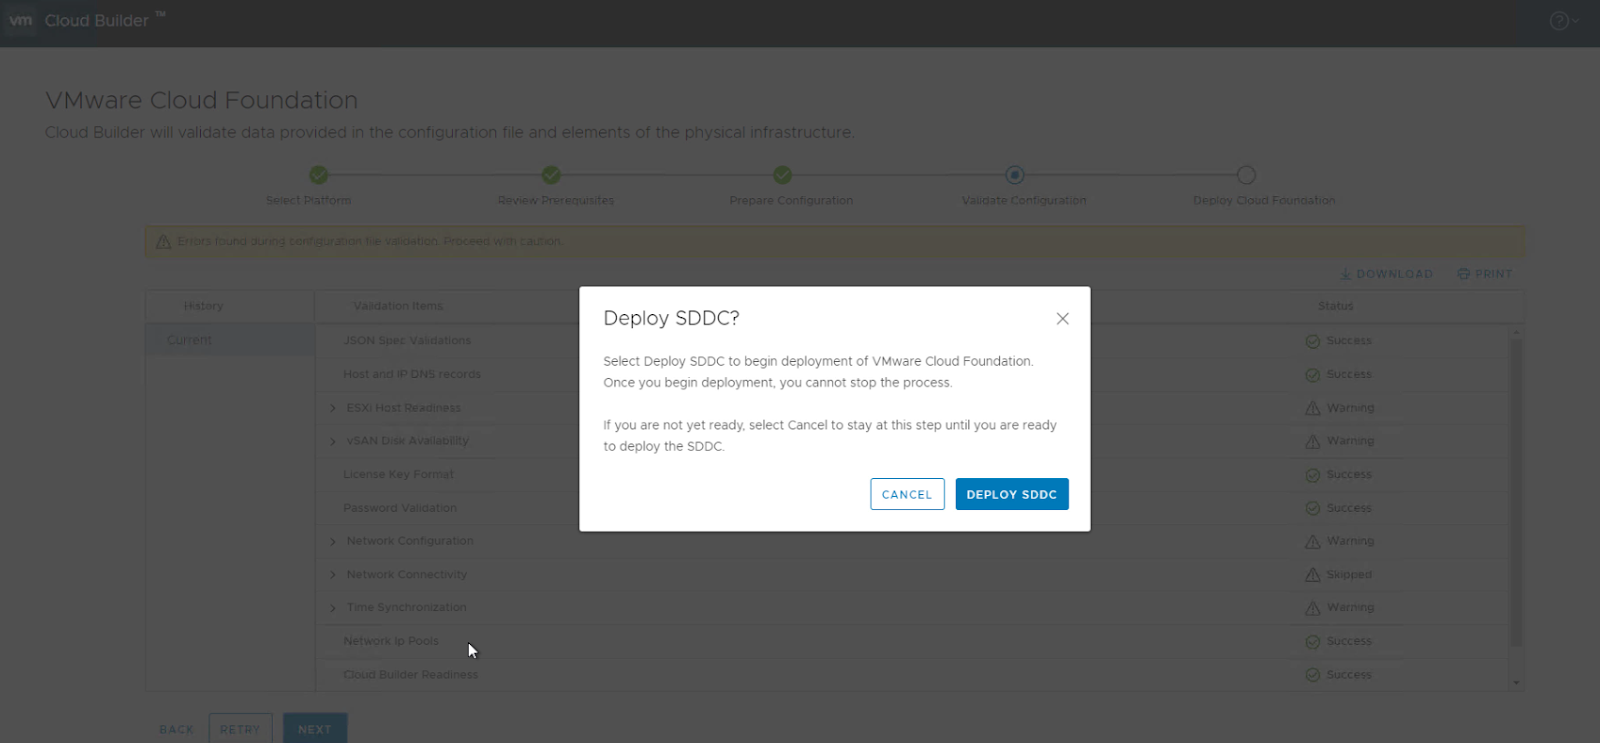Go back with the Back button
This screenshot has height=743, width=1600.
(x=177, y=729)
